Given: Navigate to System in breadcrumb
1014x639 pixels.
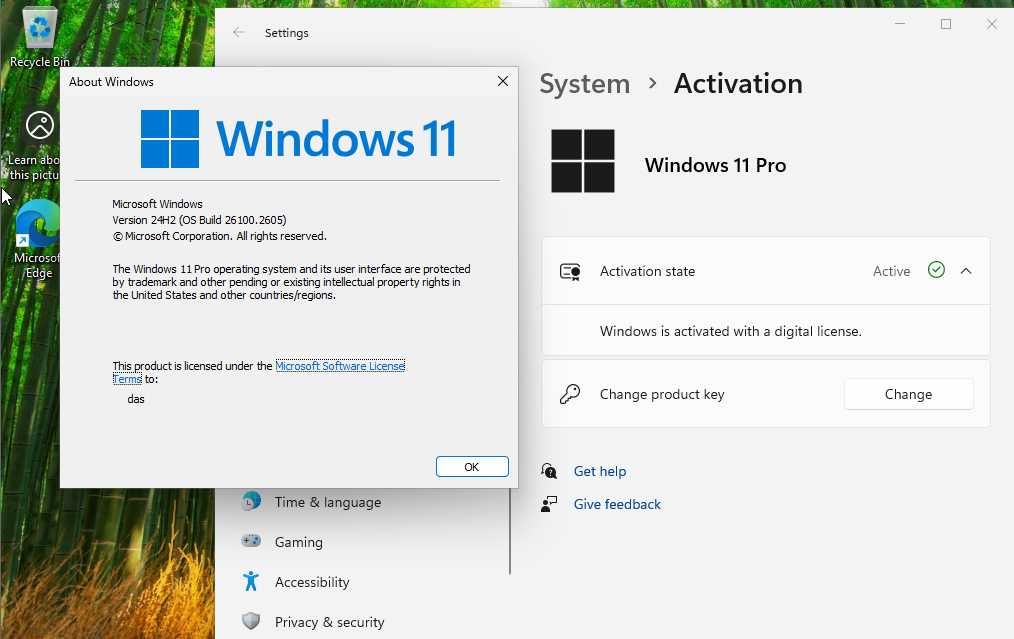Looking at the screenshot, I should 585,84.
